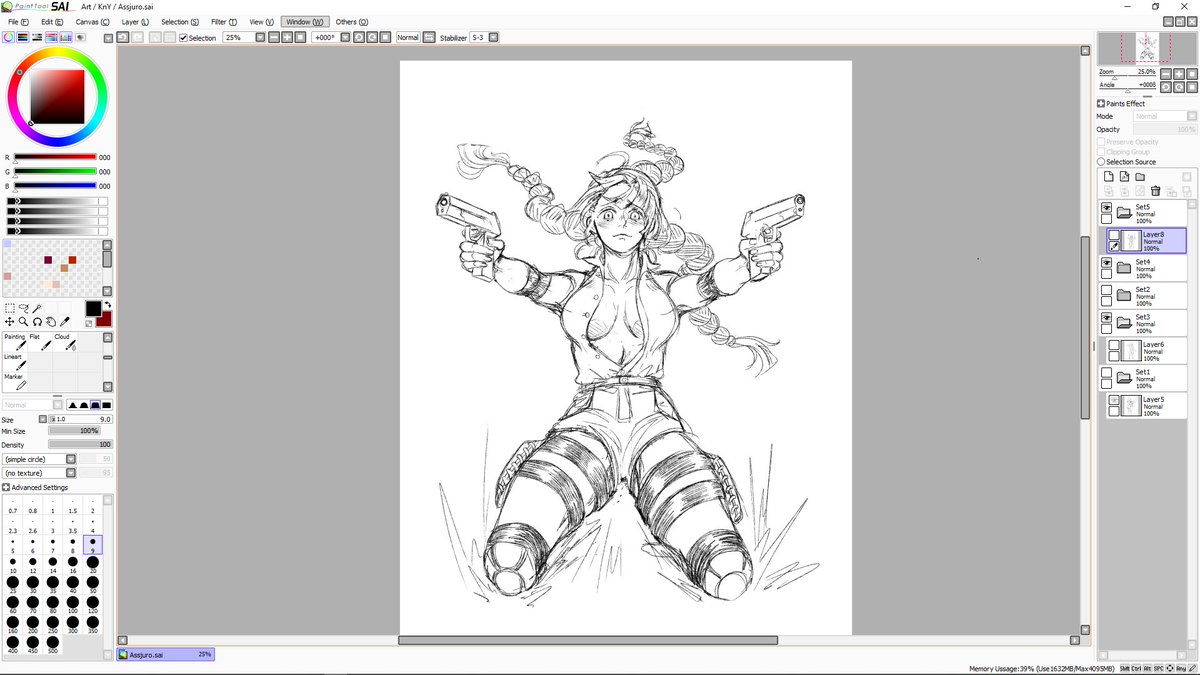Open the rotation angle dropdown
The width and height of the screenshot is (1200, 675).
click(345, 37)
